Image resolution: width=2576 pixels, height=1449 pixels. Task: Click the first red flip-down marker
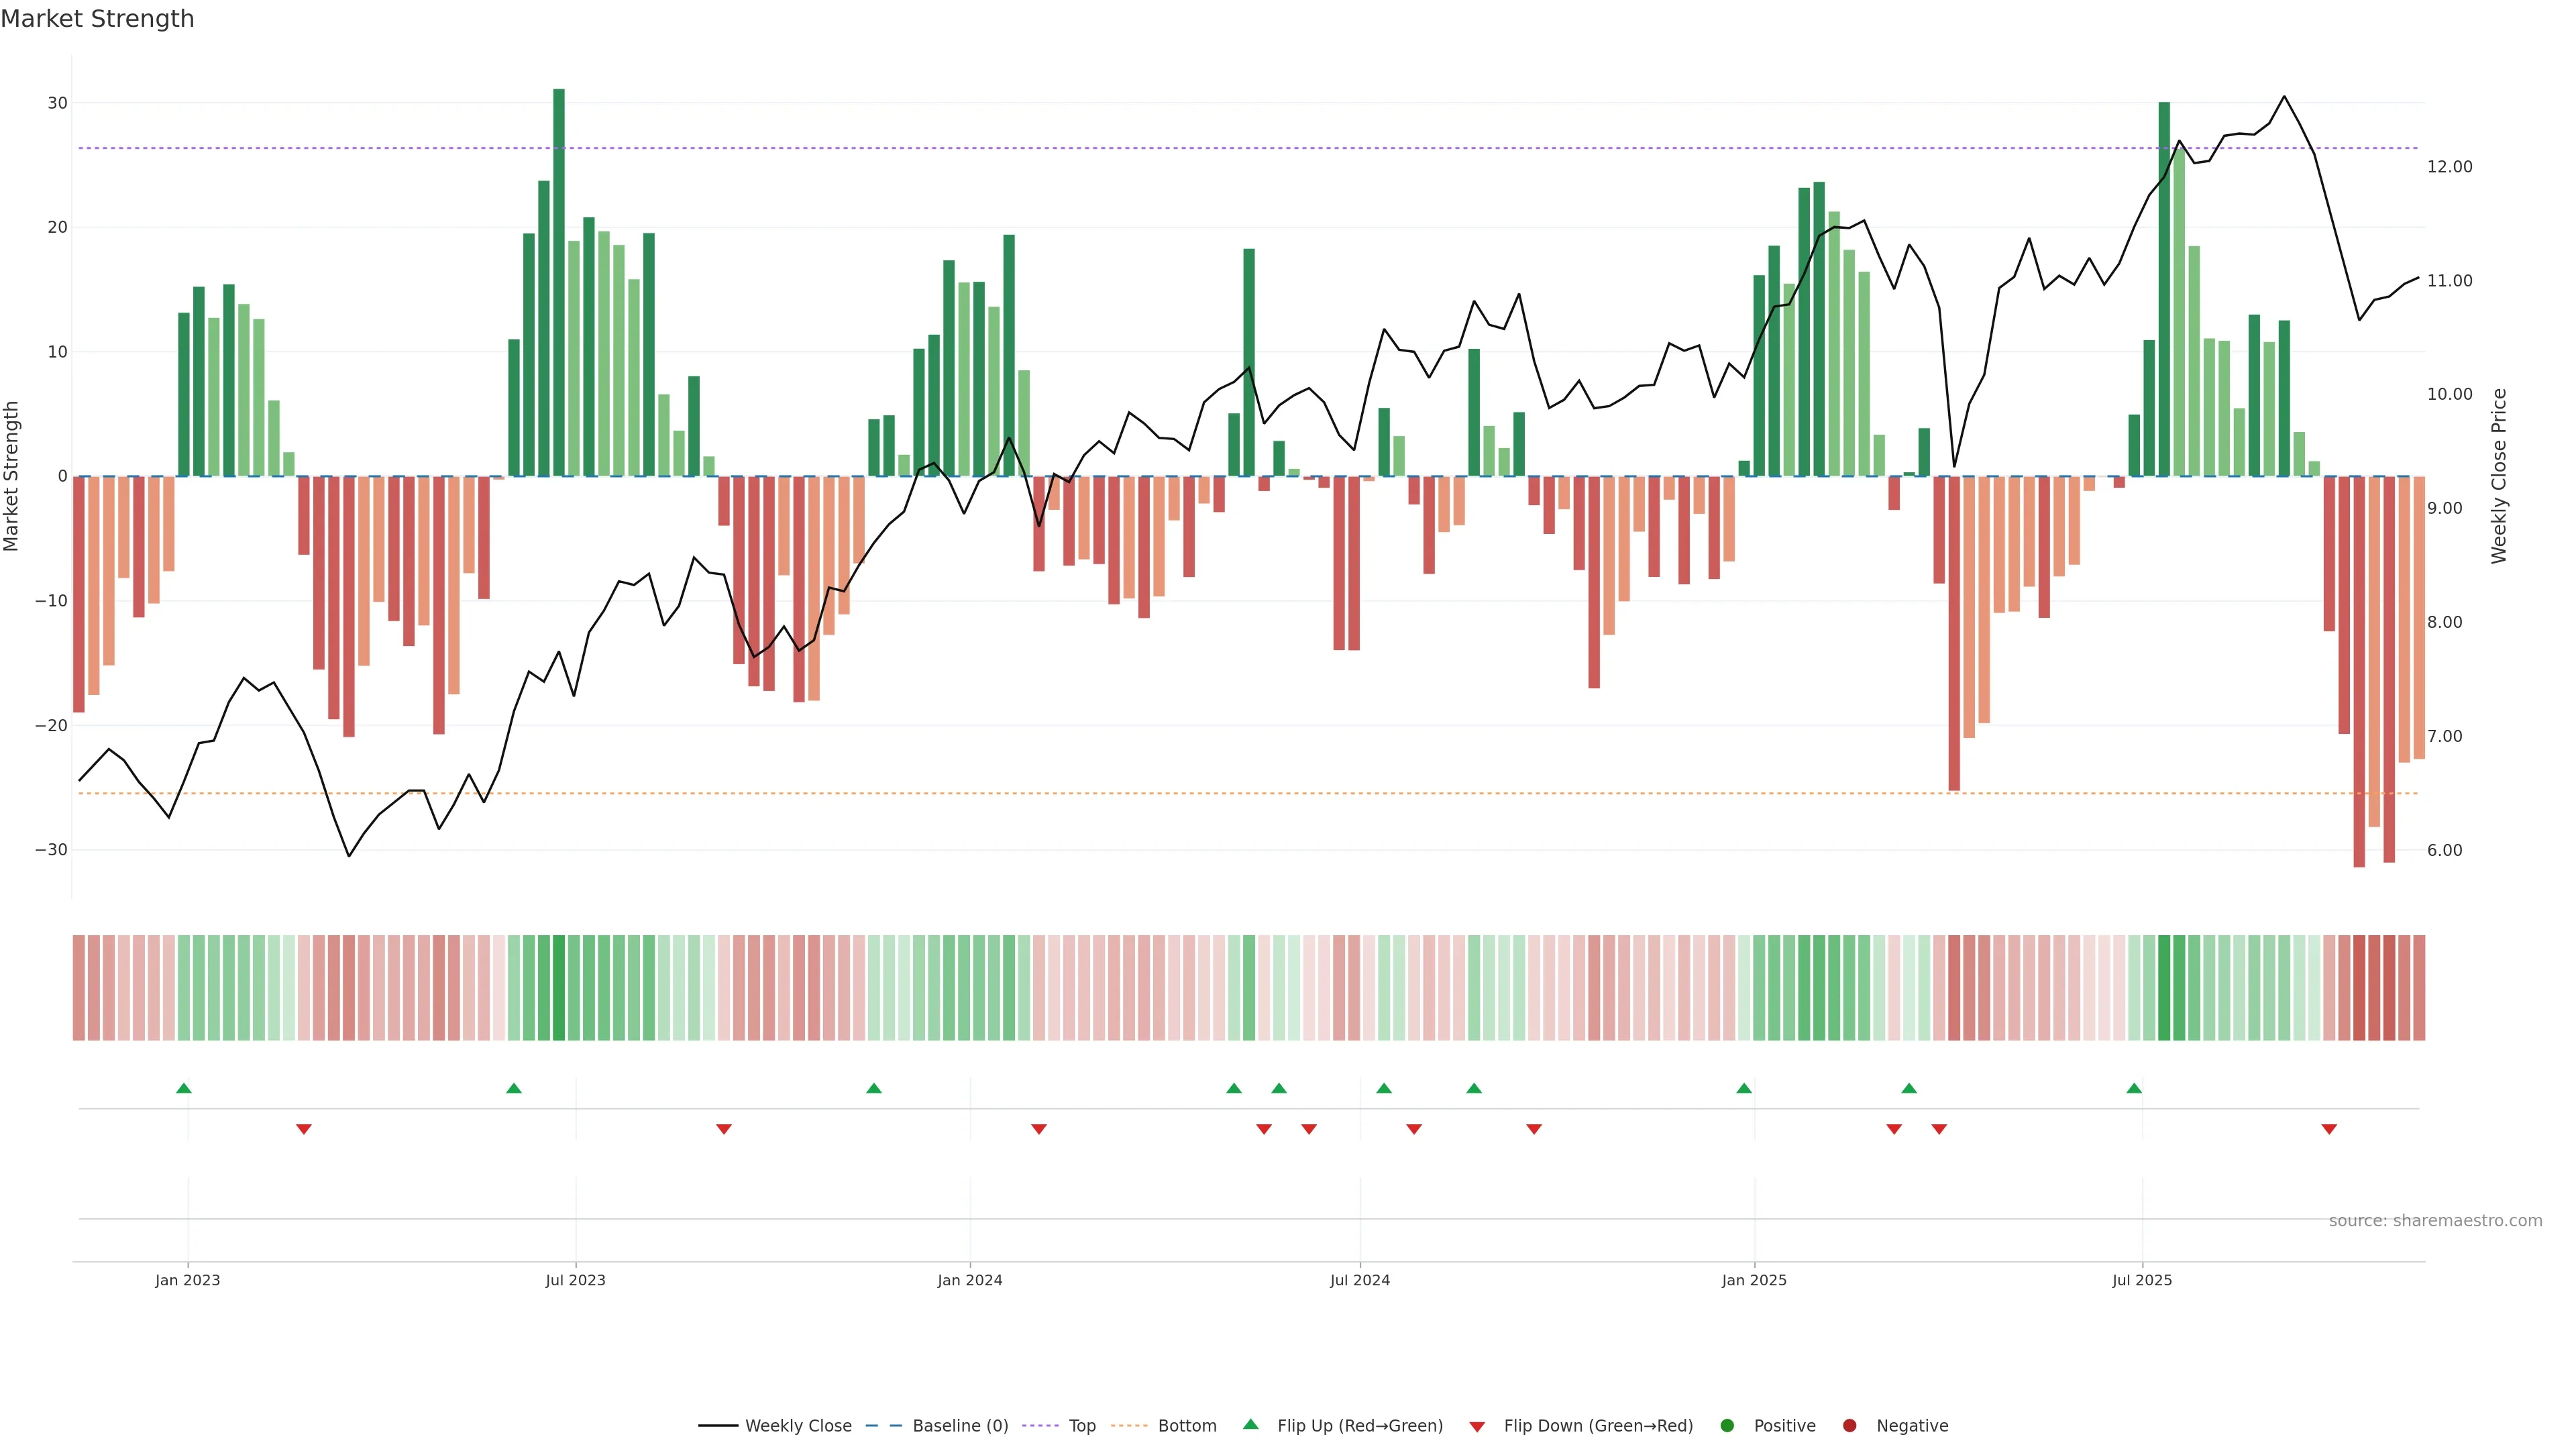click(304, 1129)
